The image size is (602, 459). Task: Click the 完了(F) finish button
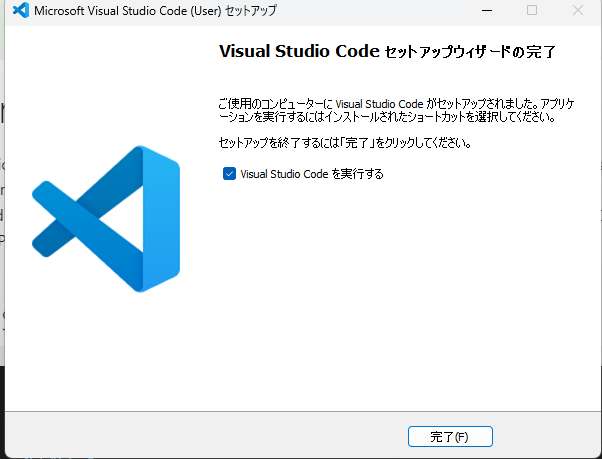click(x=450, y=436)
